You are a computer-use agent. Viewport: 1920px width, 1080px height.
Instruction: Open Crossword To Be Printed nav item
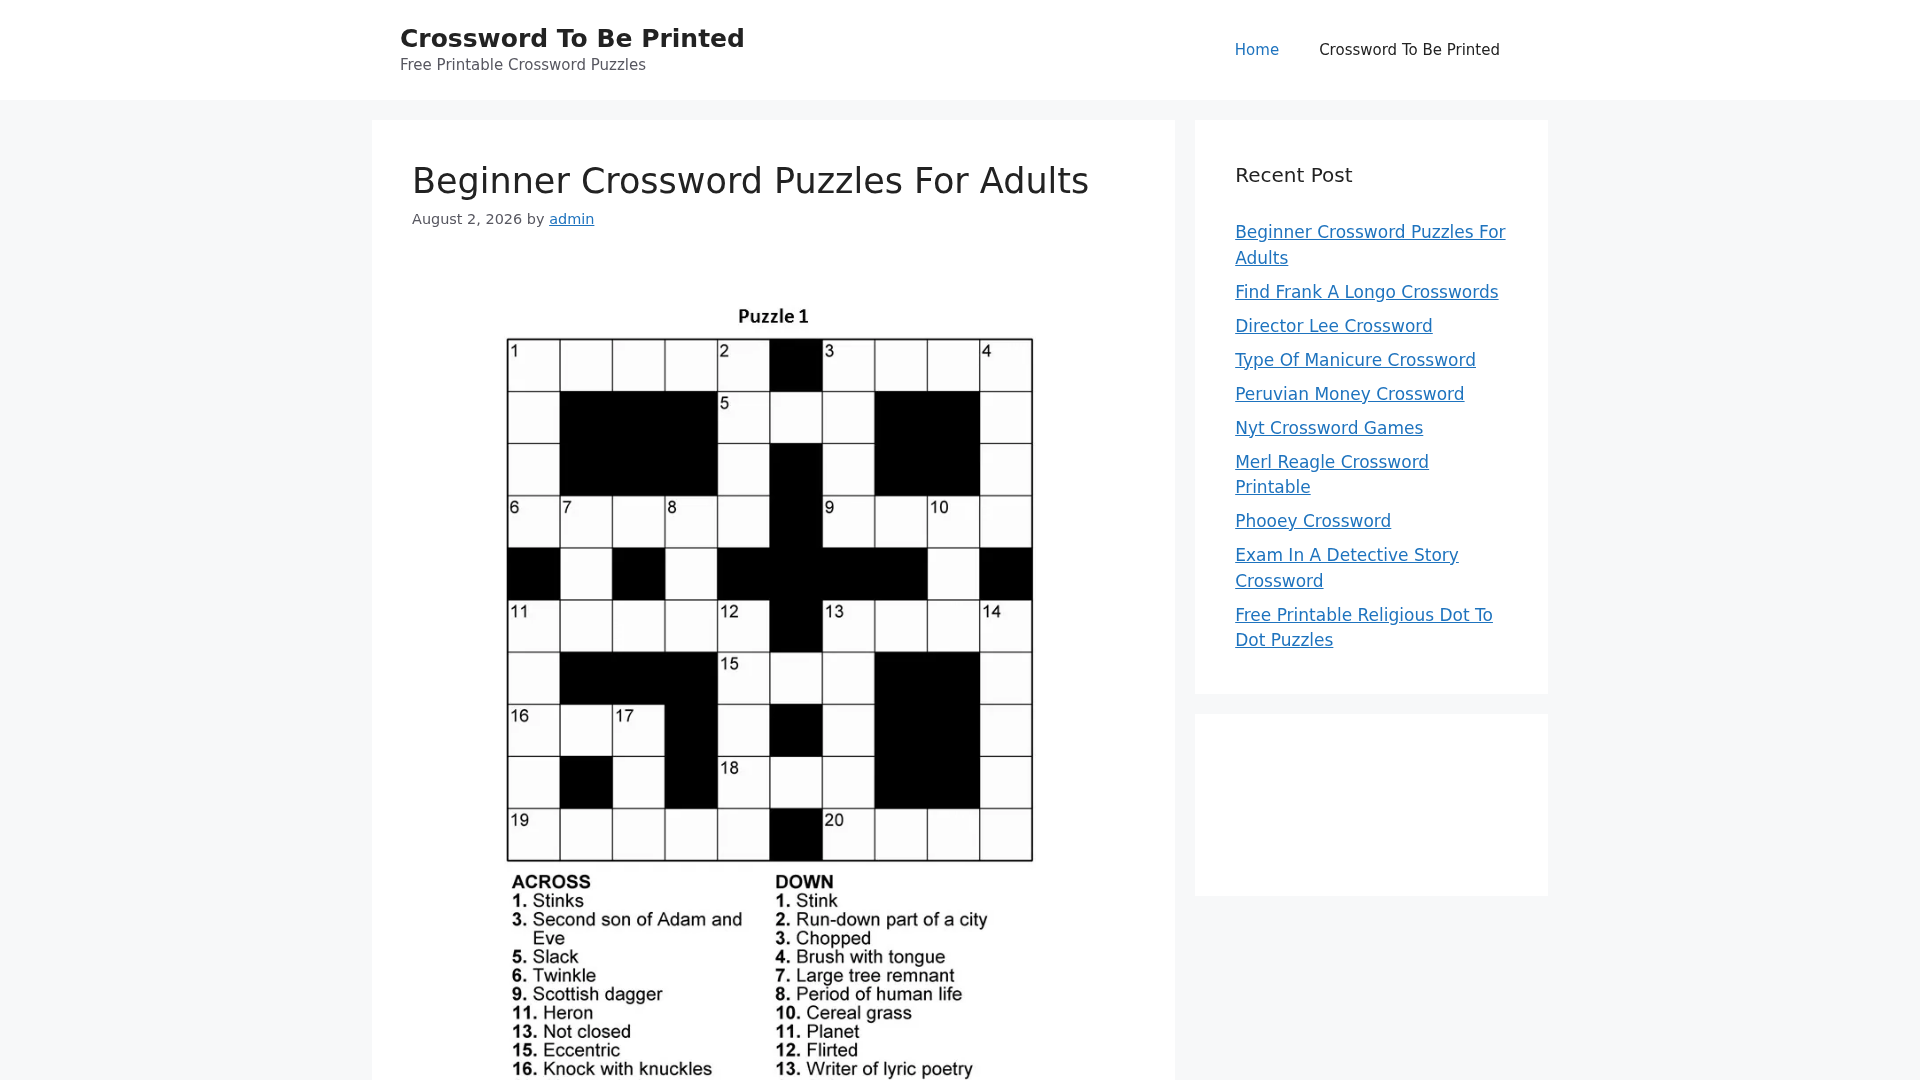1409,50
